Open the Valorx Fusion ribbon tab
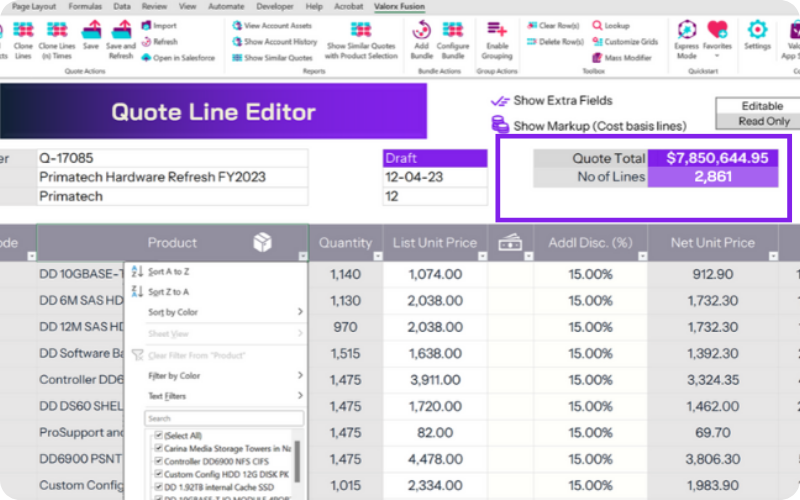This screenshot has height=500, width=800. point(399,7)
